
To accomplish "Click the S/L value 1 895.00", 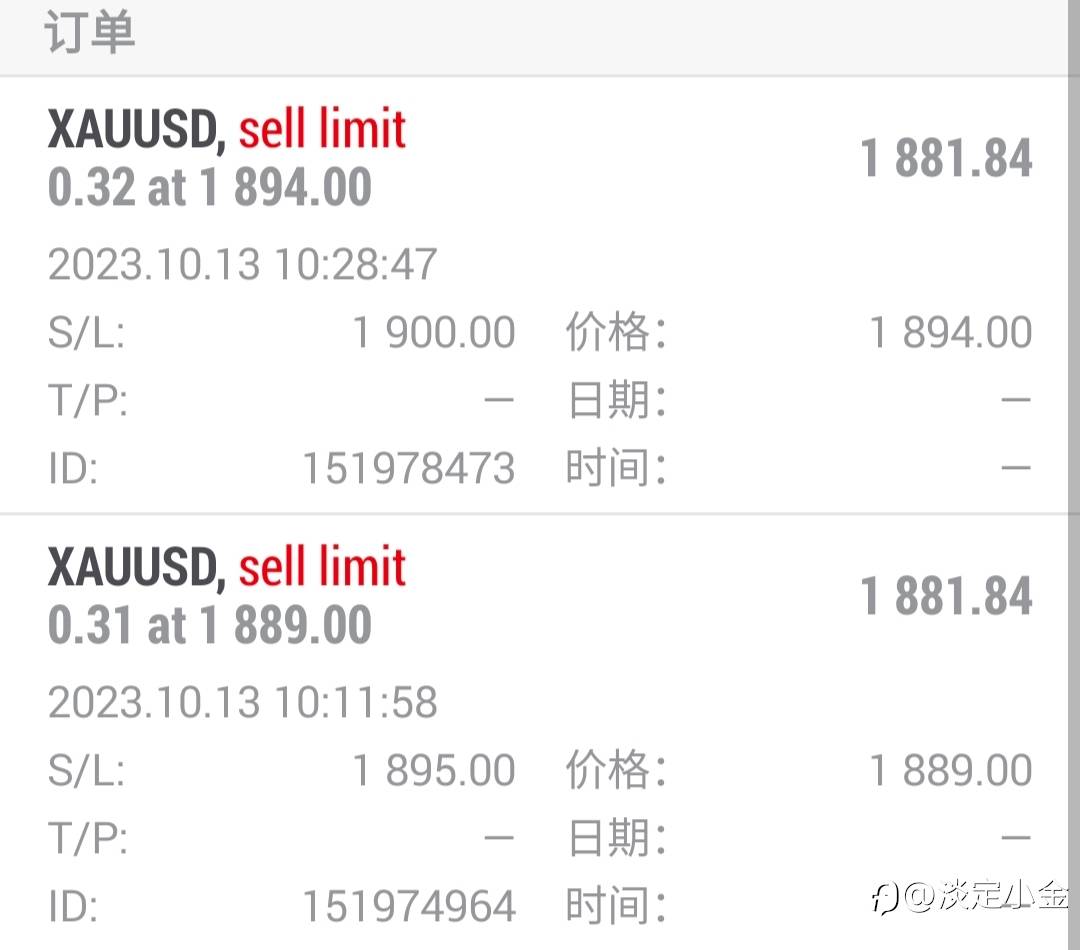I will coord(434,771).
